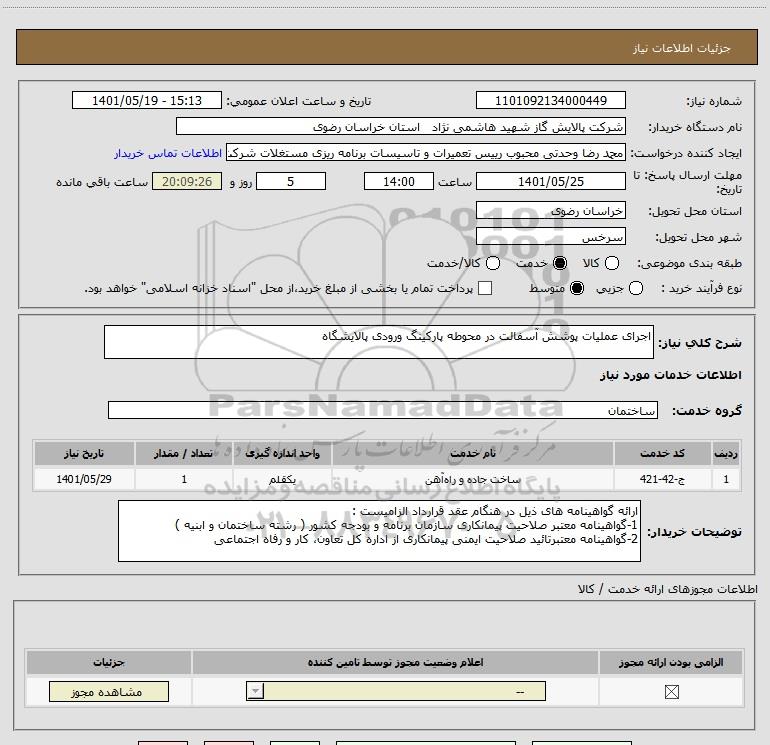Click the اطلاعات مجوزهای ارائه خدمت / کالا heading

pos(667,589)
